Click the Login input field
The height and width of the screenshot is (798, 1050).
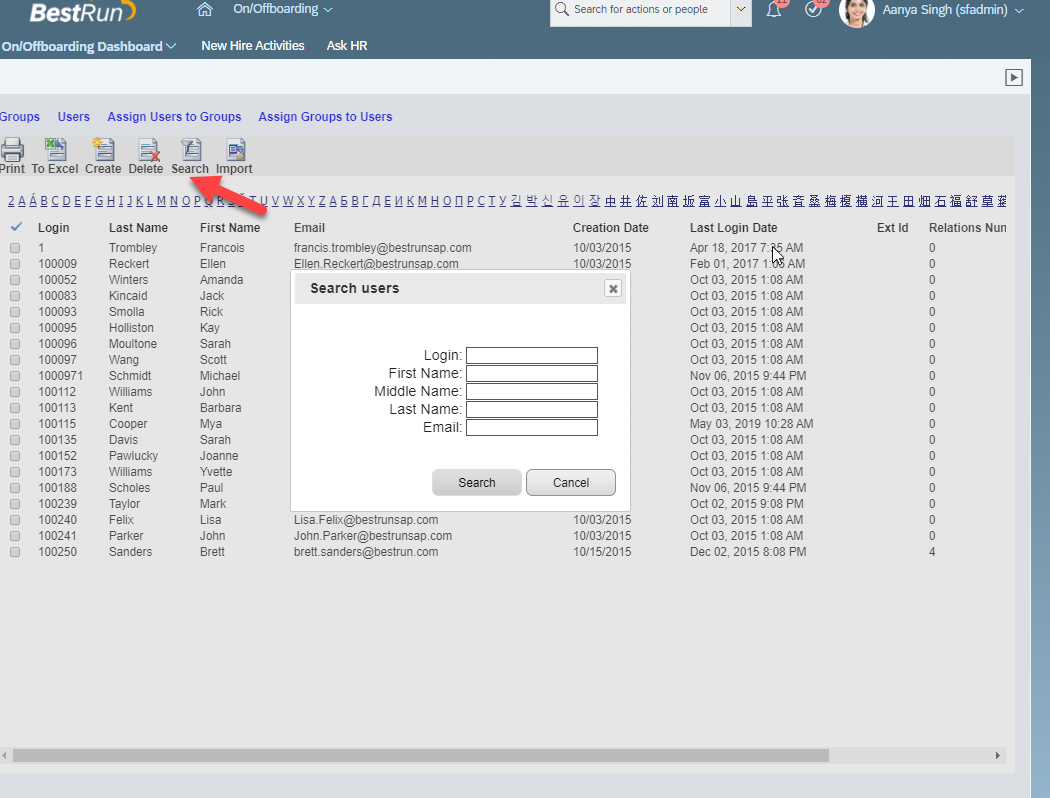(532, 355)
